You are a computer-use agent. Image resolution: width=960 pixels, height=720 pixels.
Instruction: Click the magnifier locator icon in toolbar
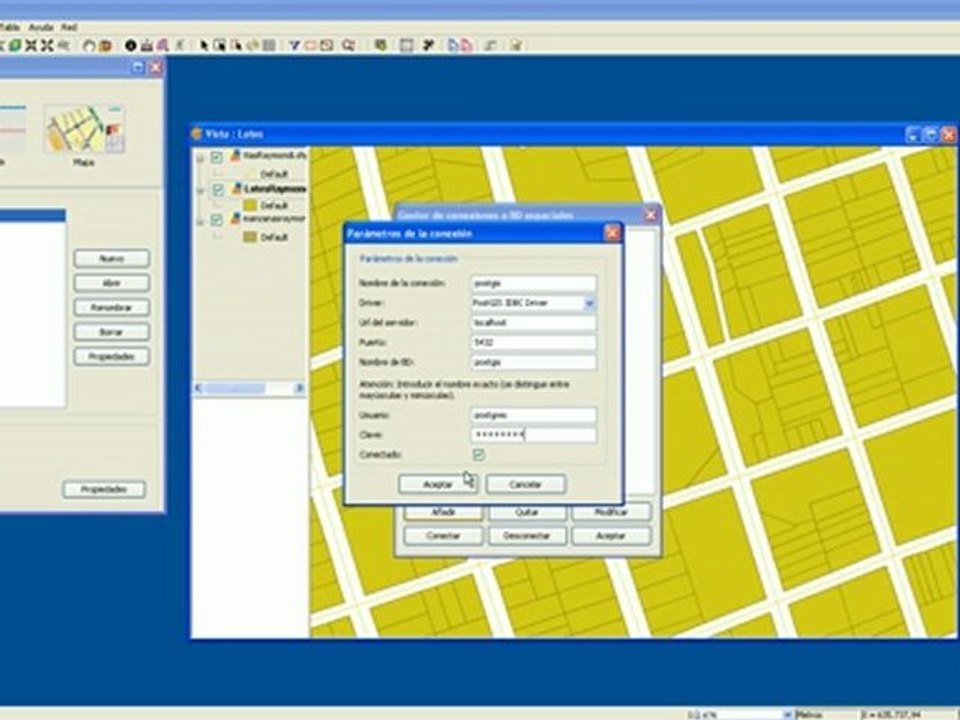349,45
